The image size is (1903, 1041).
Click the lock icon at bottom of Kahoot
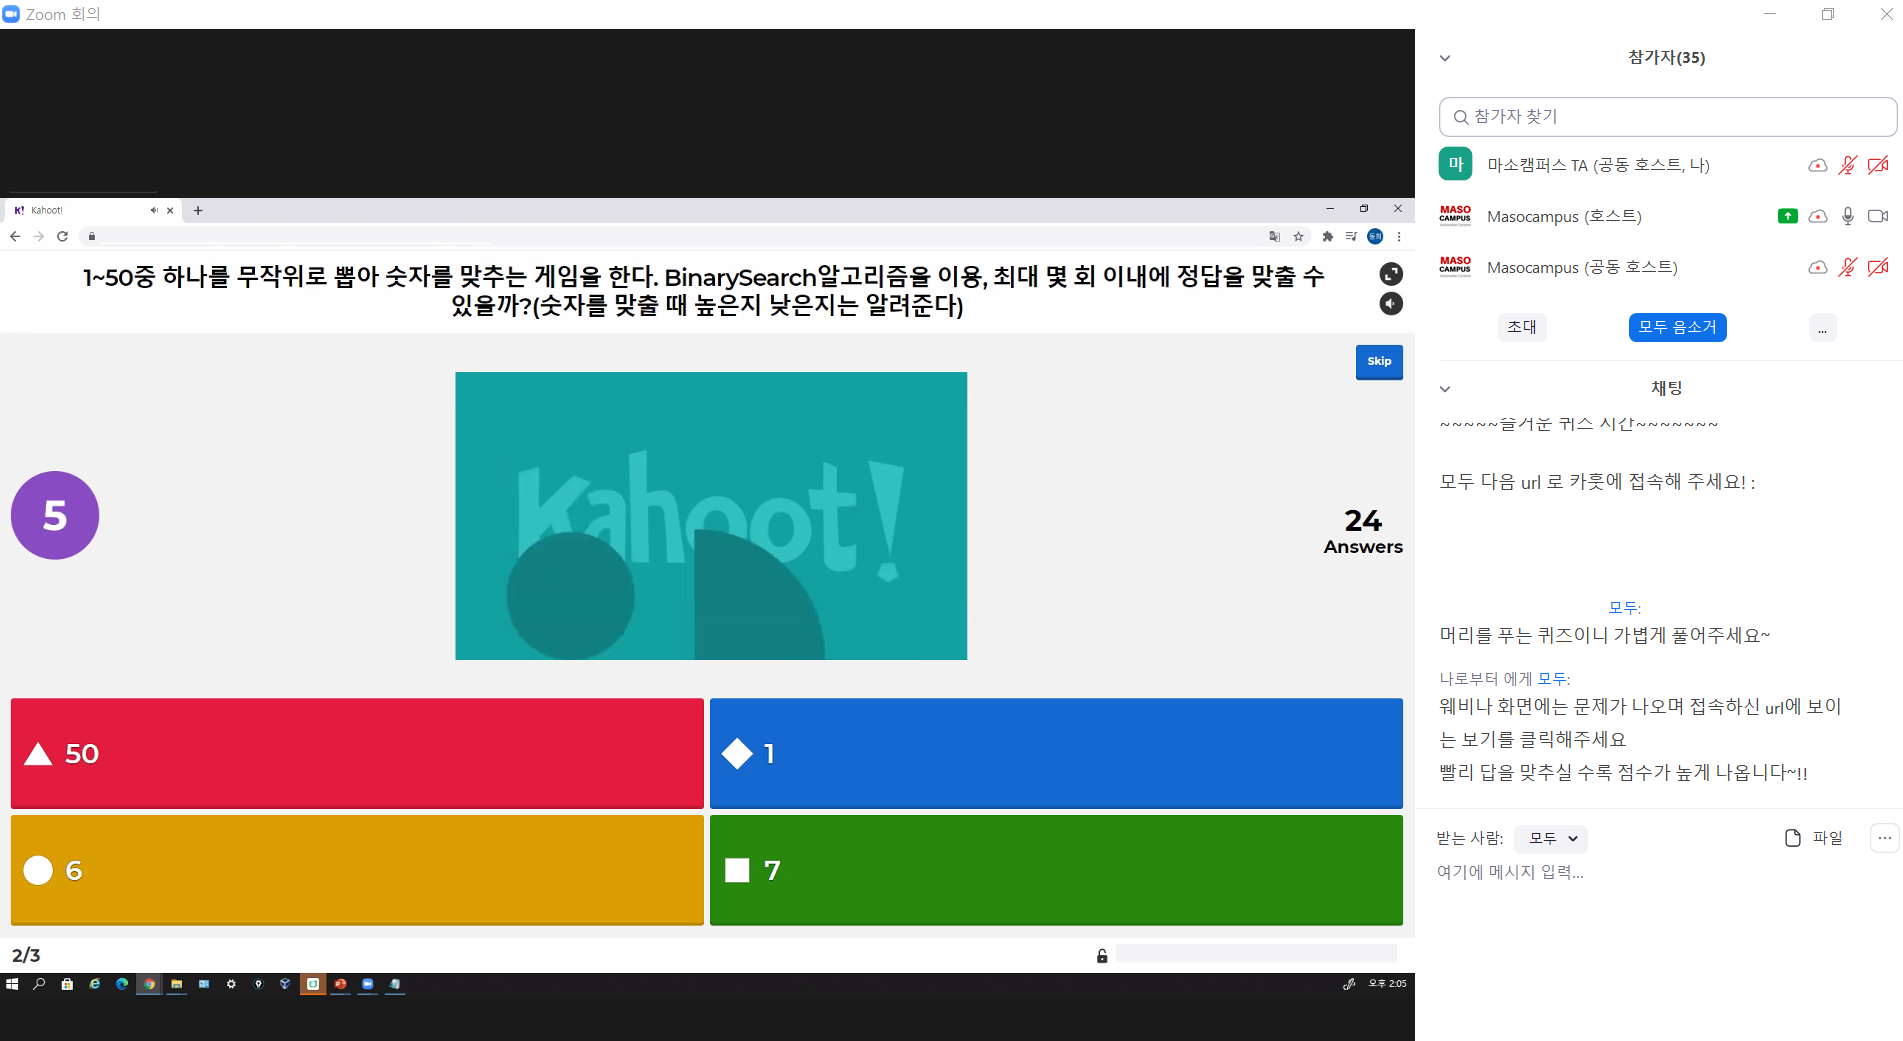[x=1102, y=956]
